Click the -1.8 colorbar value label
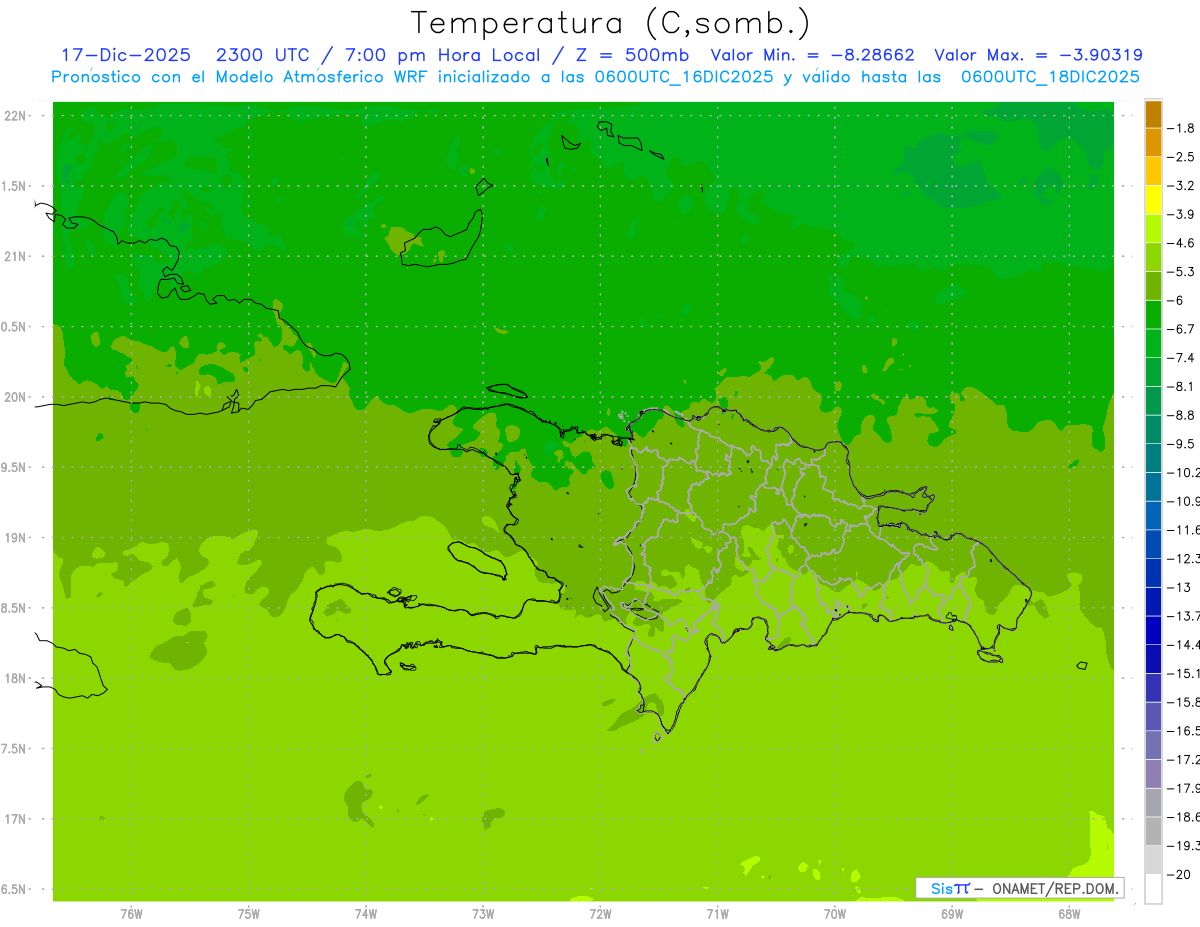The height and width of the screenshot is (927, 1200). point(1181,128)
